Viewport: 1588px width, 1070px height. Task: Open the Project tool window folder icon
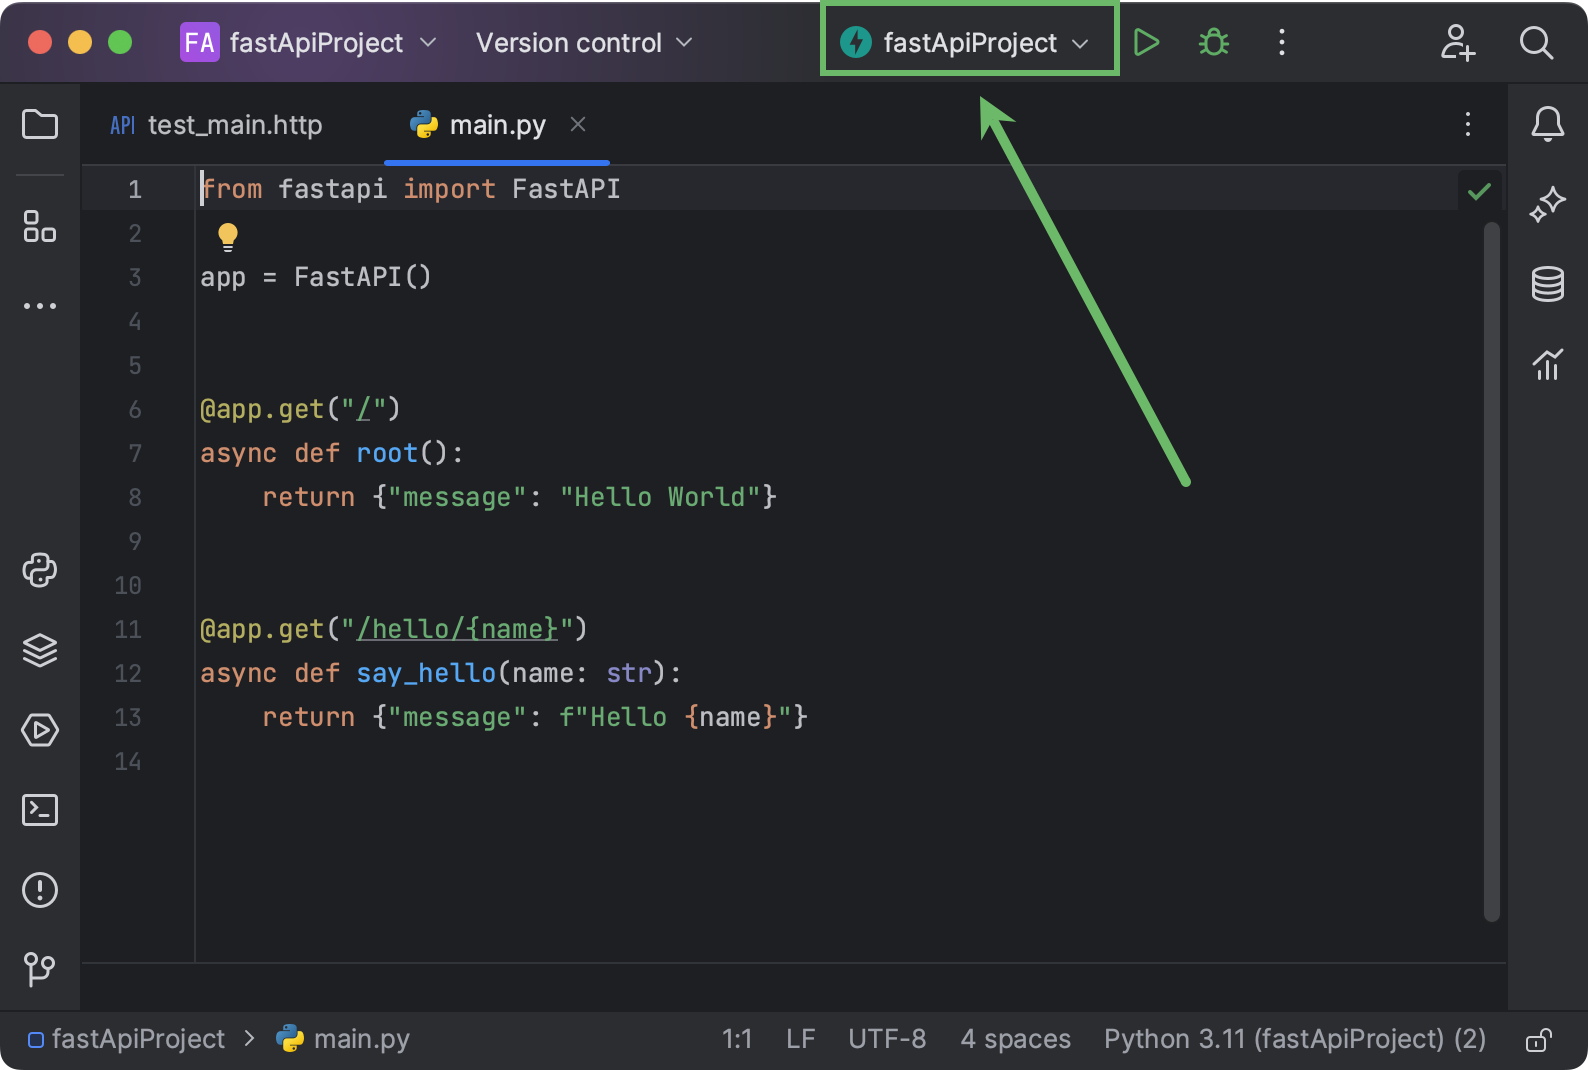(x=40, y=125)
